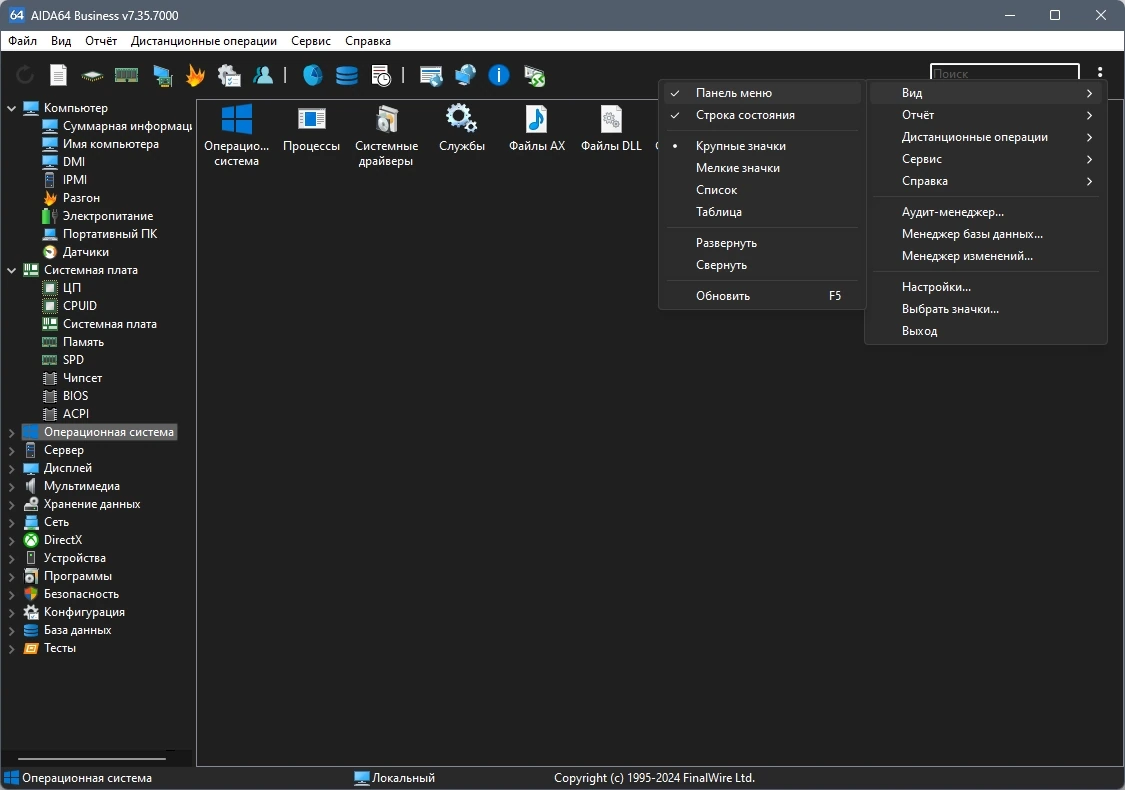Open Аудит-менеджер... from the menu
The width and height of the screenshot is (1125, 790).
point(986,212)
